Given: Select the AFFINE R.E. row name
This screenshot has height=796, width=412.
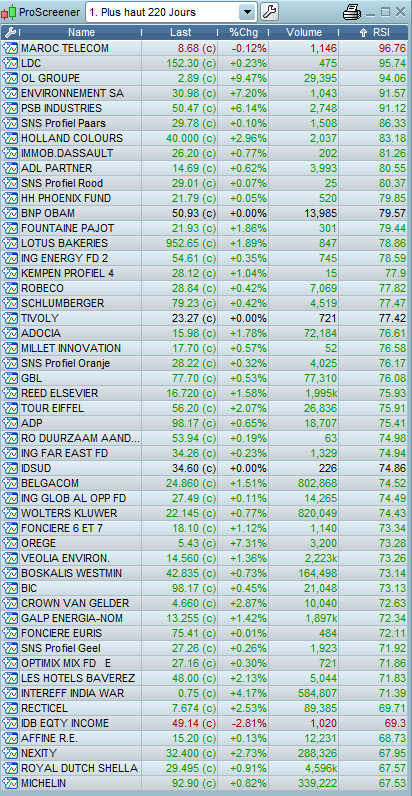Looking at the screenshot, I should pos(50,738).
